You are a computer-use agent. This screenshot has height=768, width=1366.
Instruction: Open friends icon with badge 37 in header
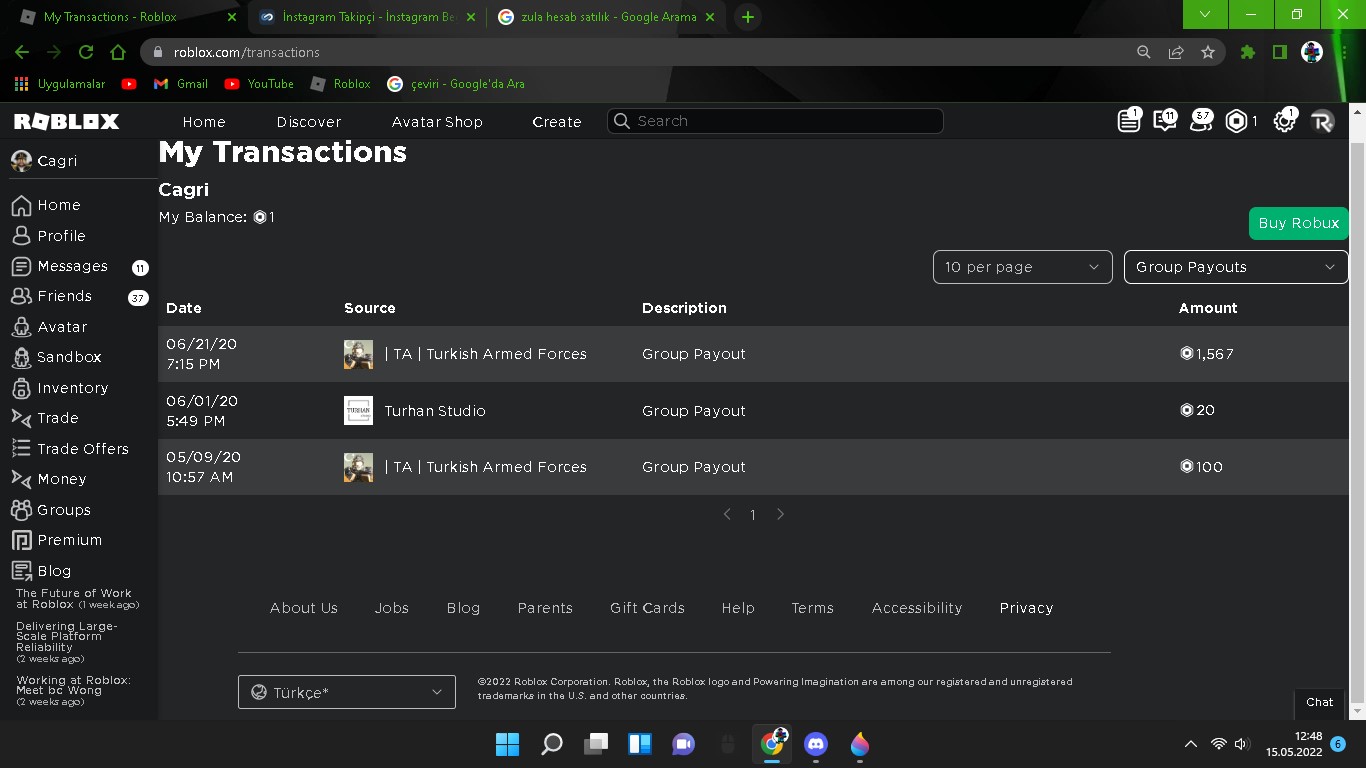(x=1201, y=121)
